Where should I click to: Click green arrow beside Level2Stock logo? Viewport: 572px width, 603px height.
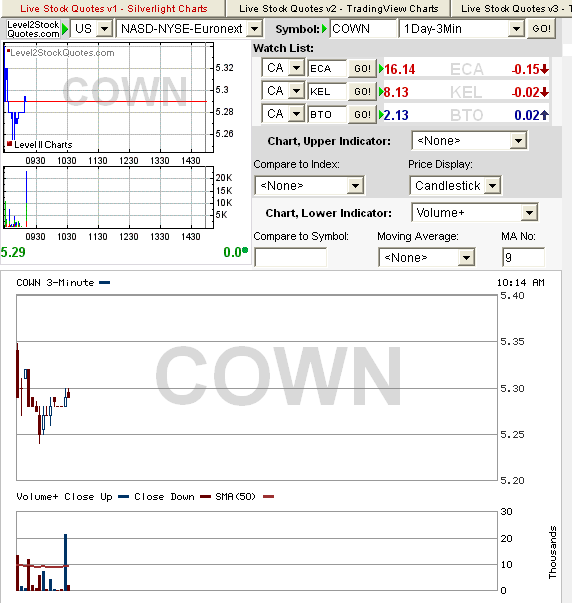tap(65, 29)
